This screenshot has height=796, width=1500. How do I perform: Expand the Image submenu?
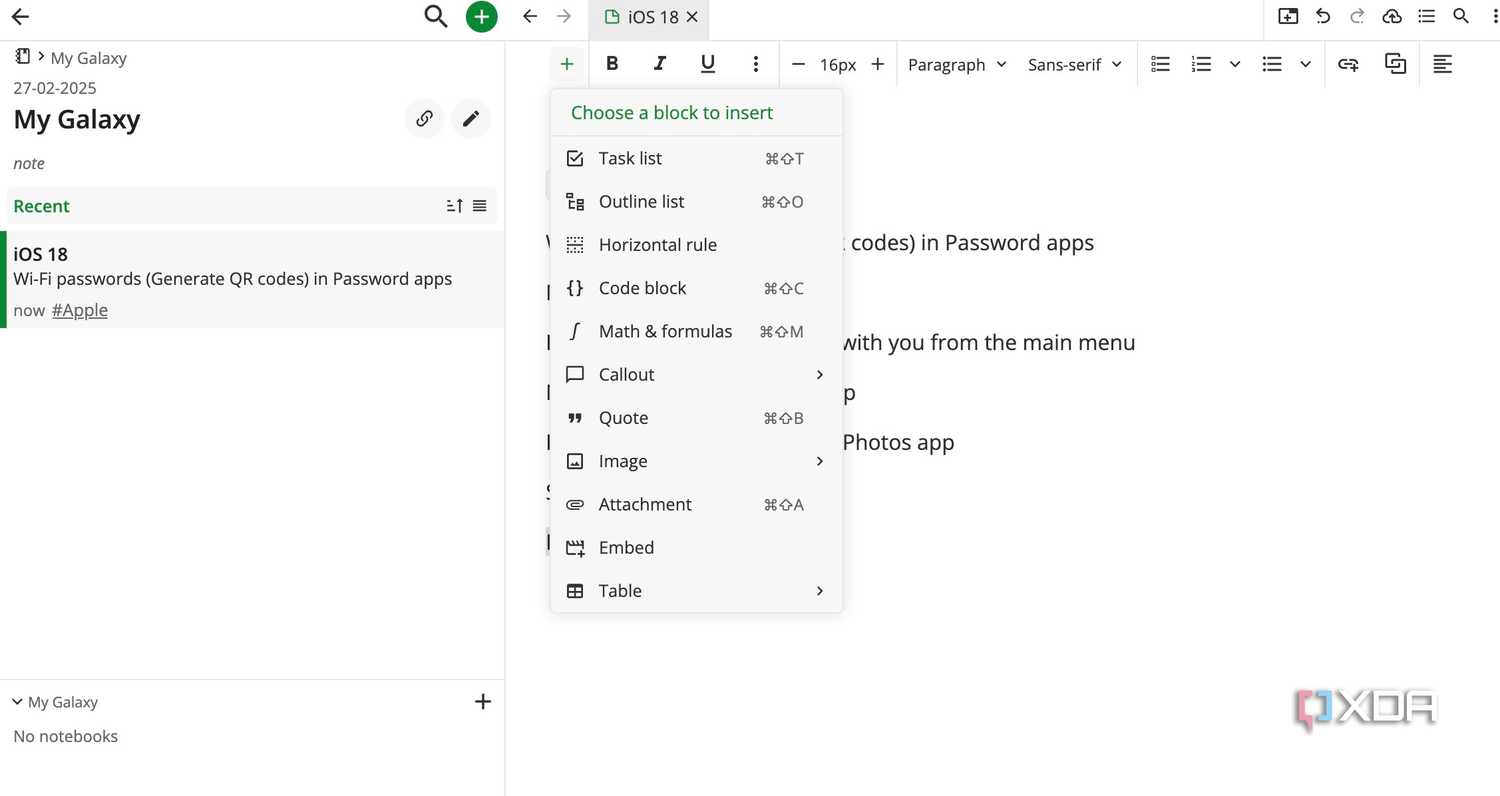(x=696, y=461)
